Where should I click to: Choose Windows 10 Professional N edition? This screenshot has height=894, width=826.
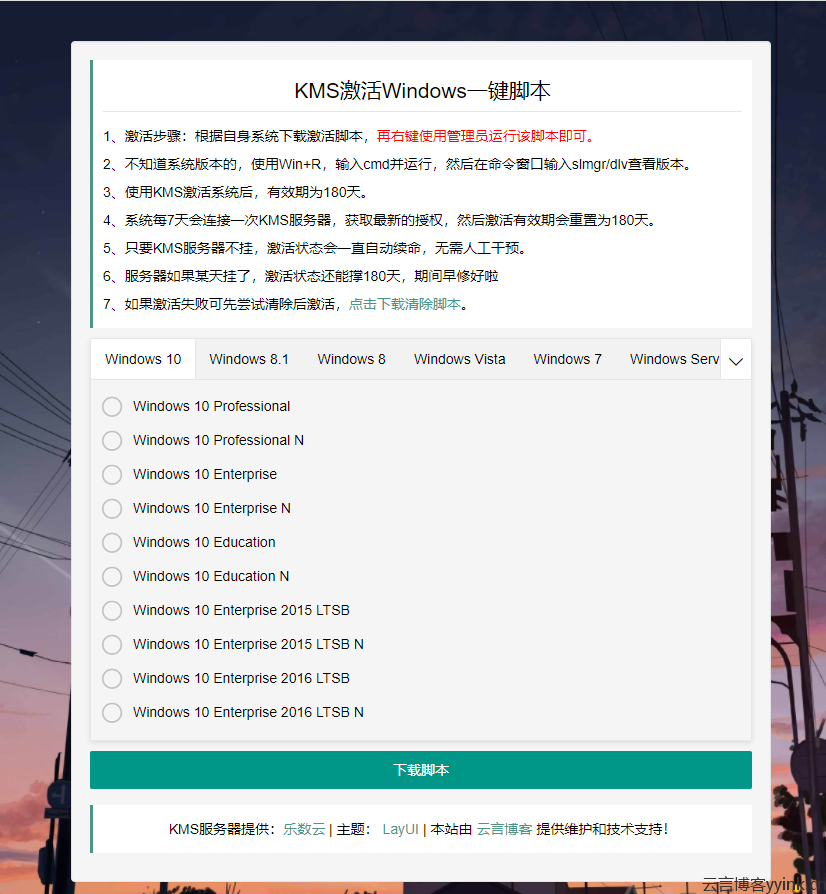click(112, 440)
